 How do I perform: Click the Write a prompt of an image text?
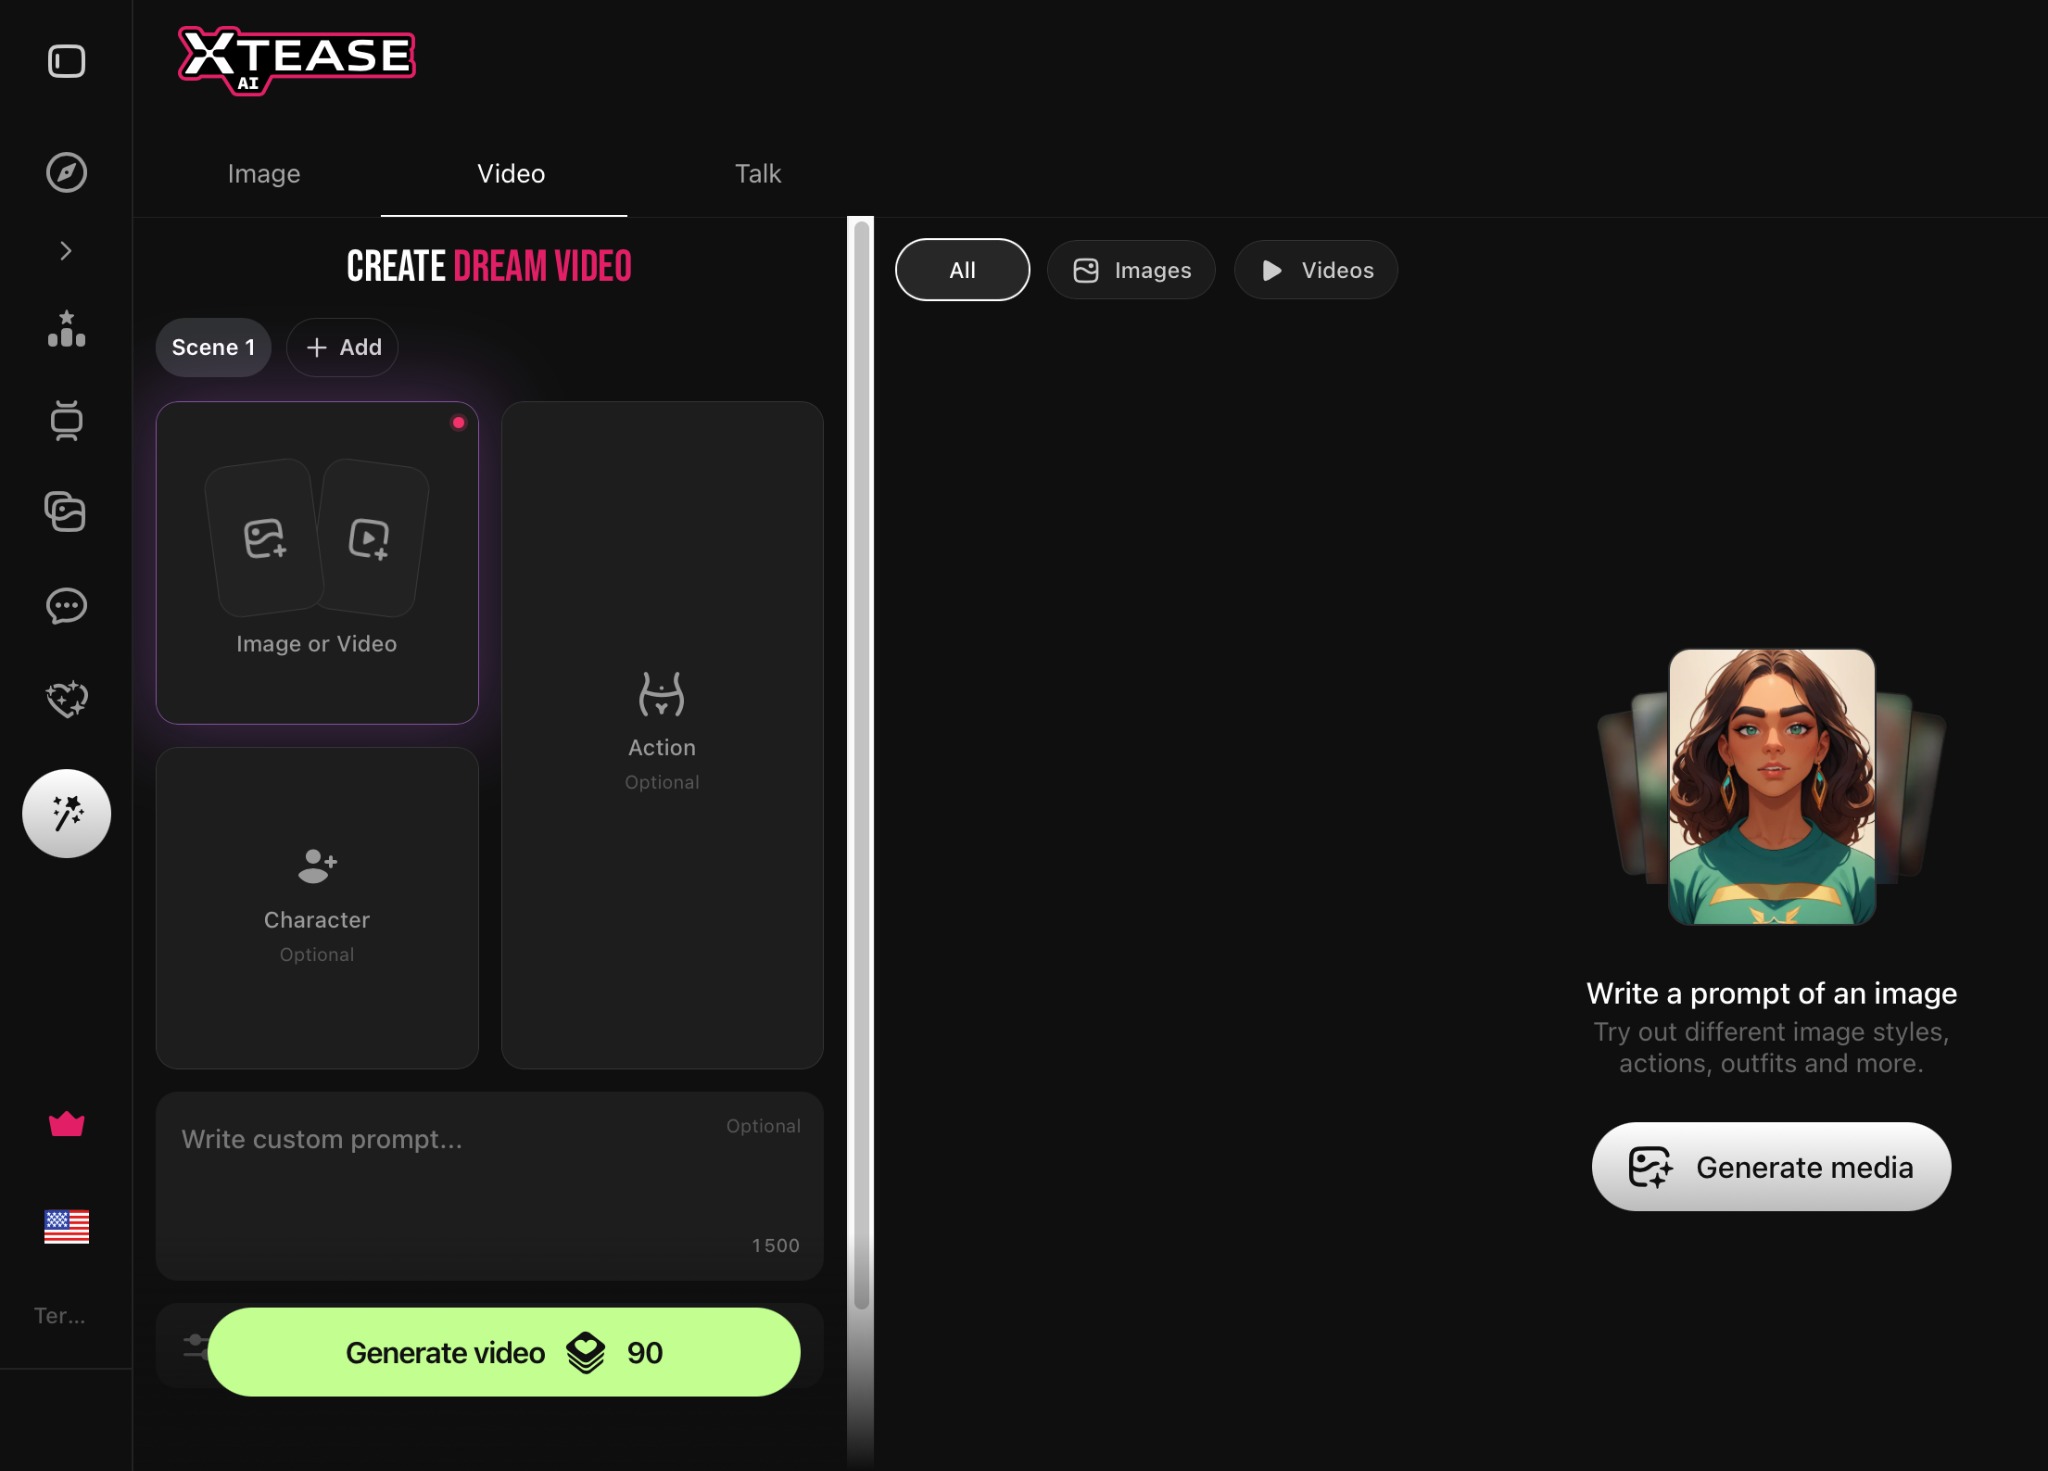pos(1771,993)
